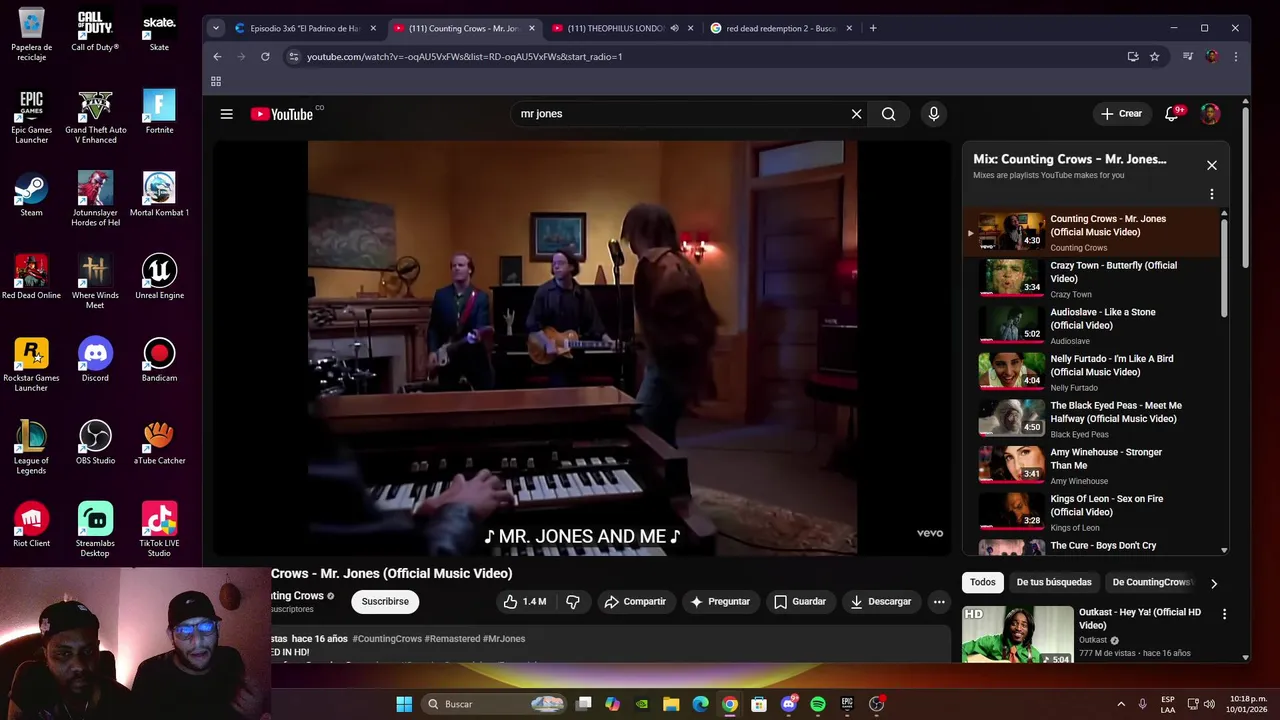Open the OBS Studio desktop shortcut
Screen dimensions: 1280x720
(95, 444)
